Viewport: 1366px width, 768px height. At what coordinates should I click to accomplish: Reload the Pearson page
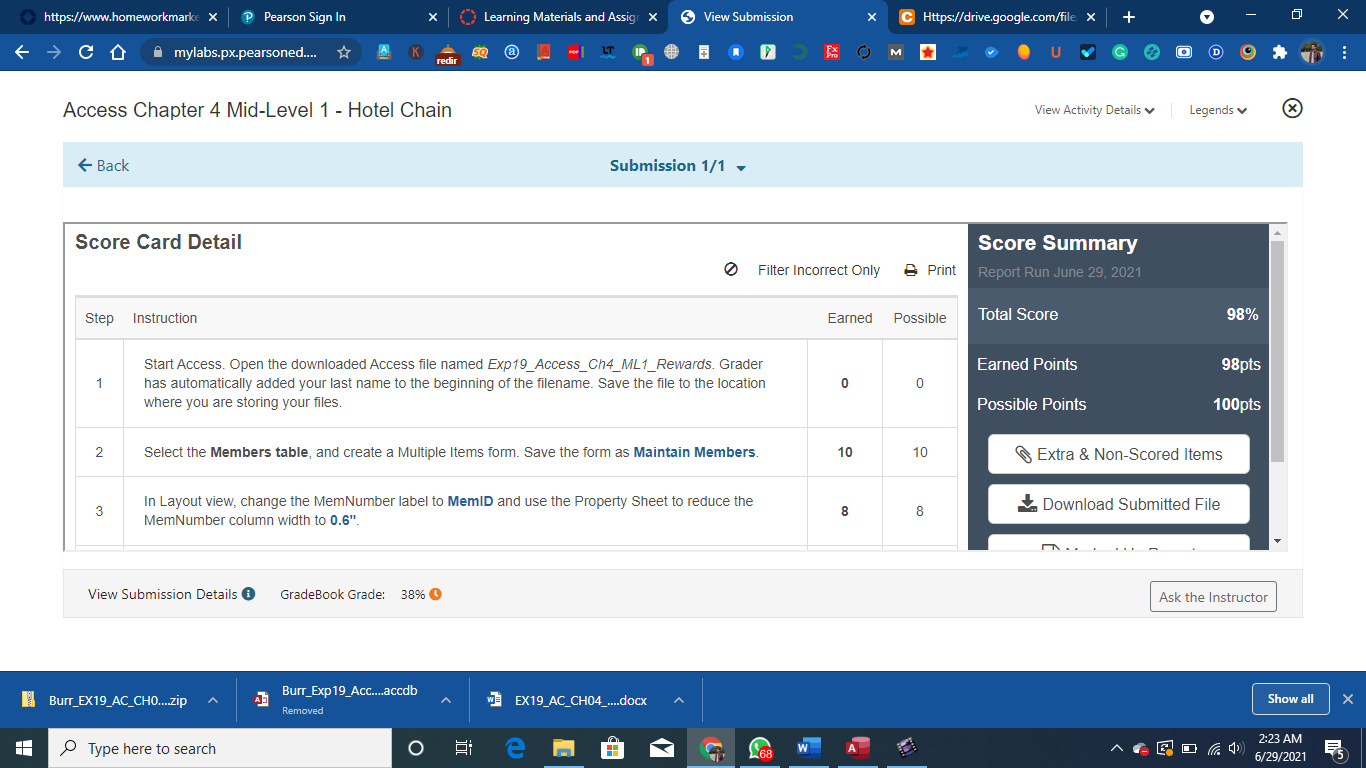(86, 52)
